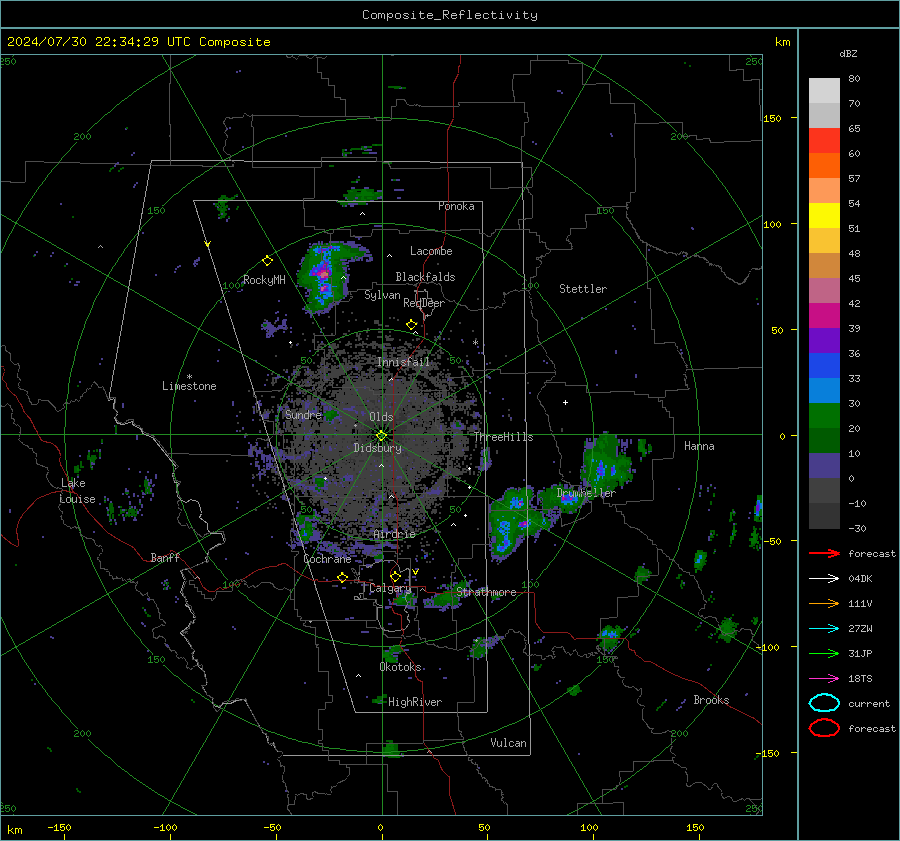
Task: Click the RedDeer city label
Action: (424, 303)
